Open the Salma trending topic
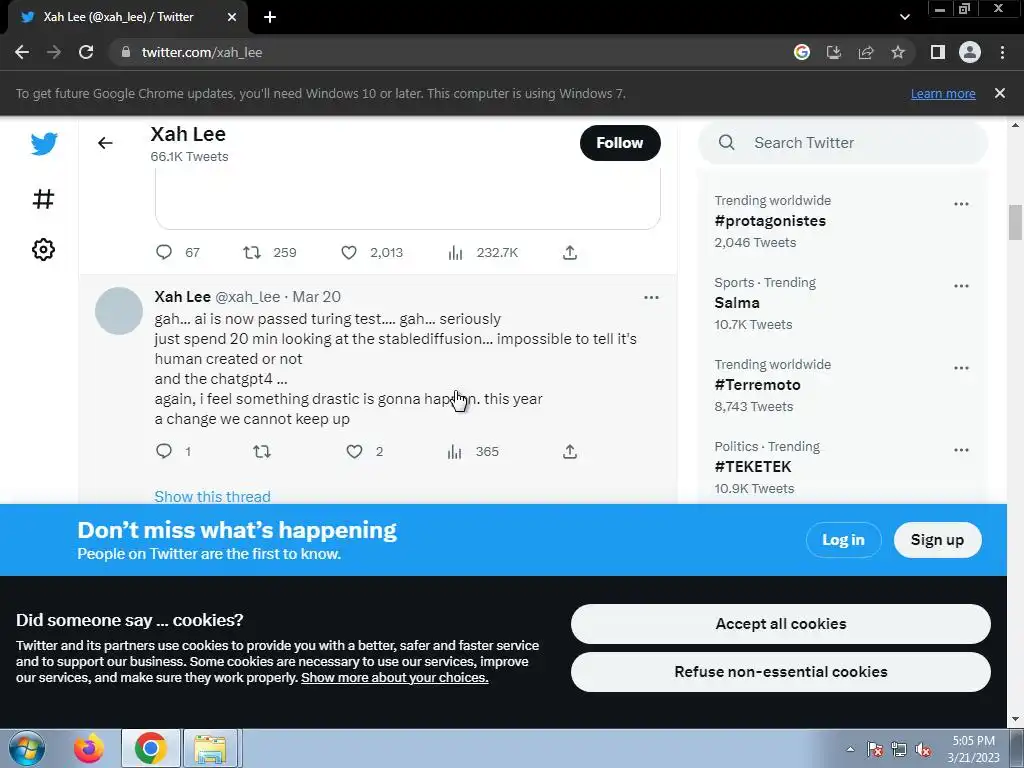Screen dimensions: 1024x768 tap(737, 303)
